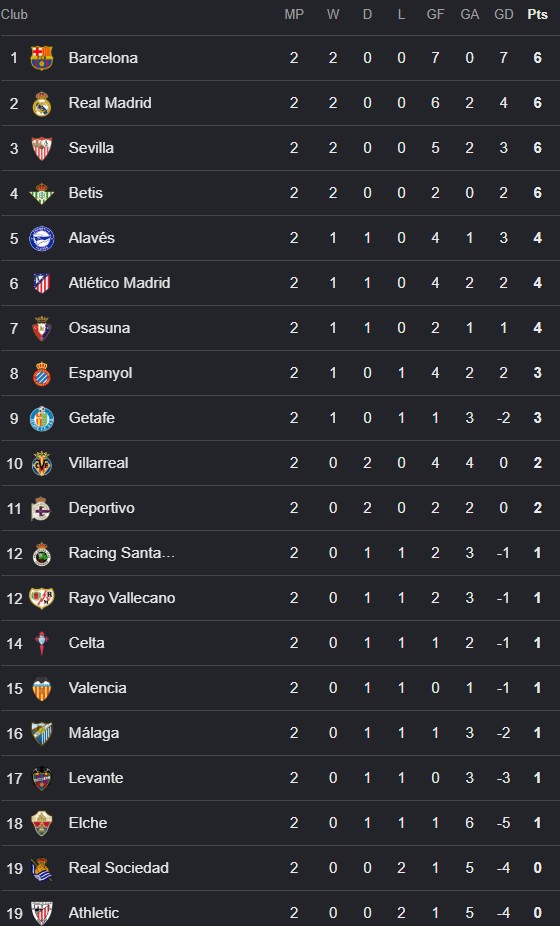Click the Real Madrid crest icon
Image resolution: width=560 pixels, height=926 pixels.
pos(41,103)
